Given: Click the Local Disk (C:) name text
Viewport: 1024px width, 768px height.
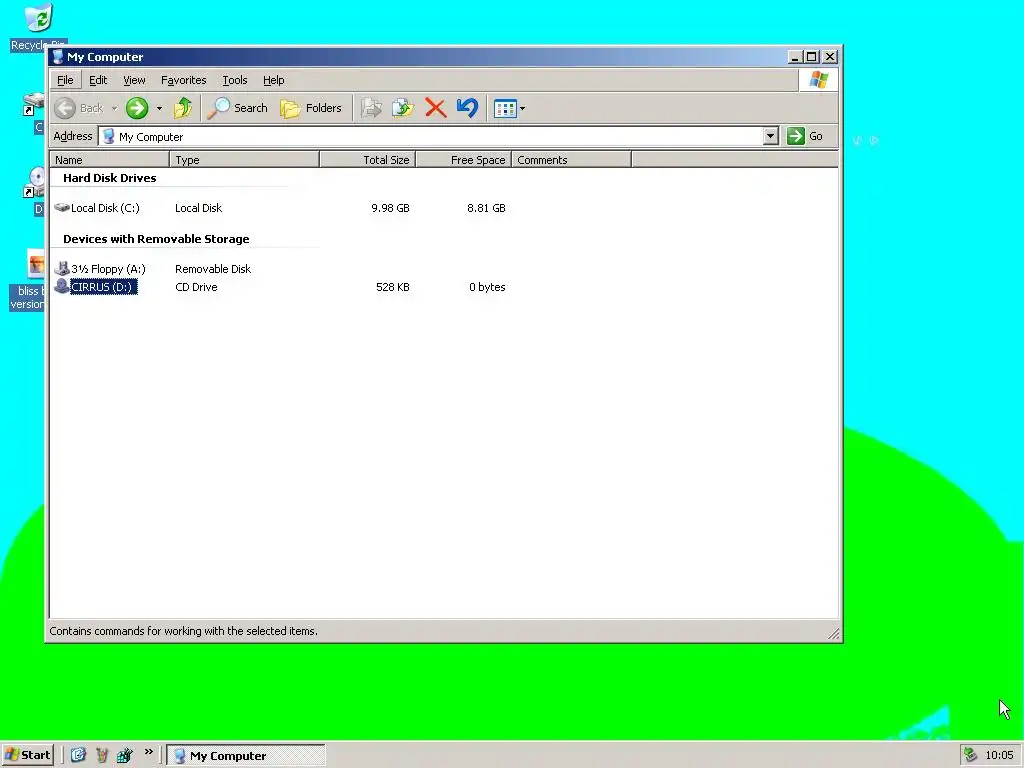Looking at the screenshot, I should (105, 208).
